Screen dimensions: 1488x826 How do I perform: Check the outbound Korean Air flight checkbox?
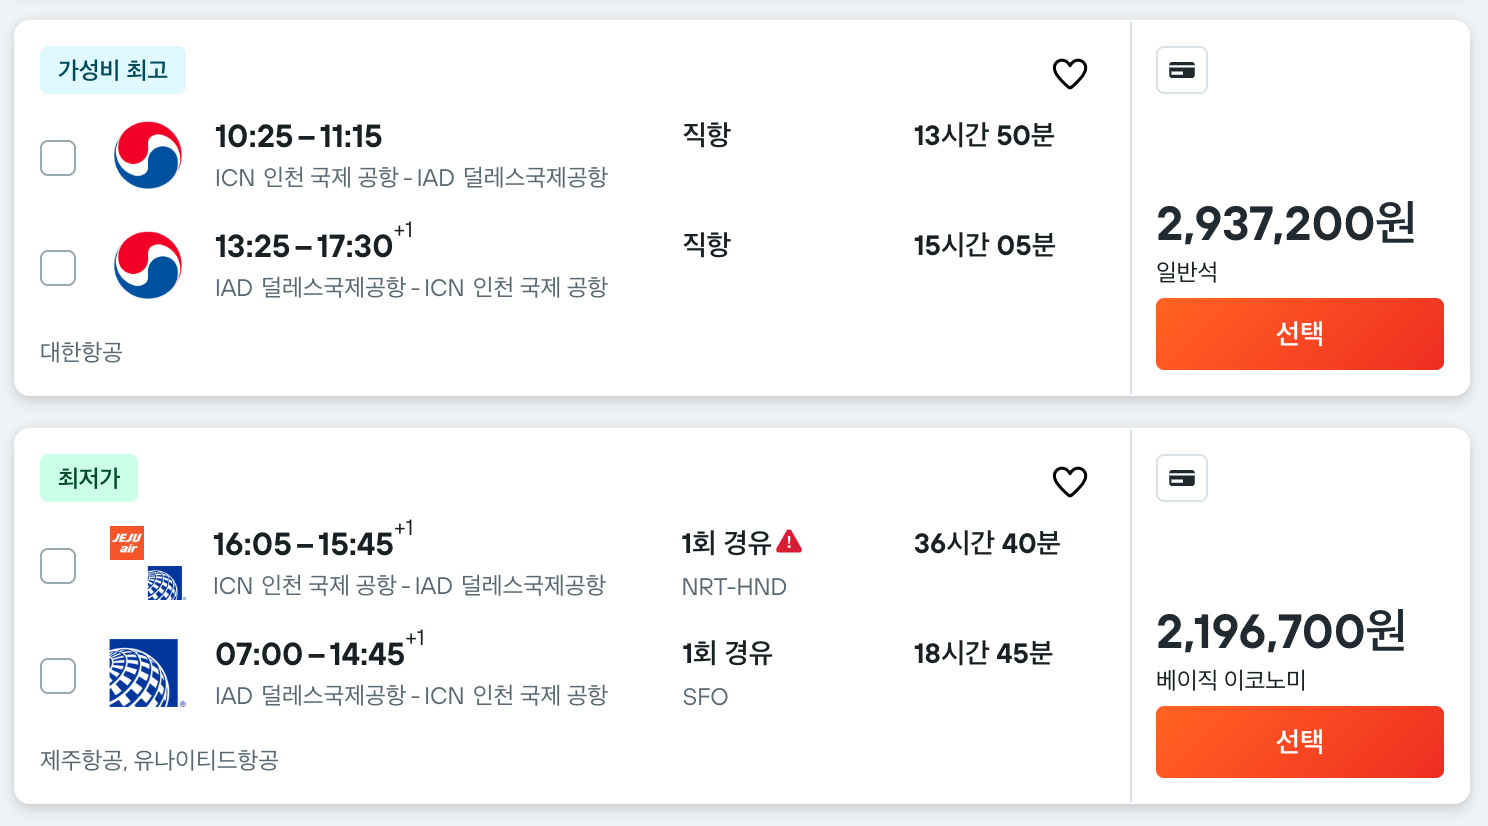point(58,157)
